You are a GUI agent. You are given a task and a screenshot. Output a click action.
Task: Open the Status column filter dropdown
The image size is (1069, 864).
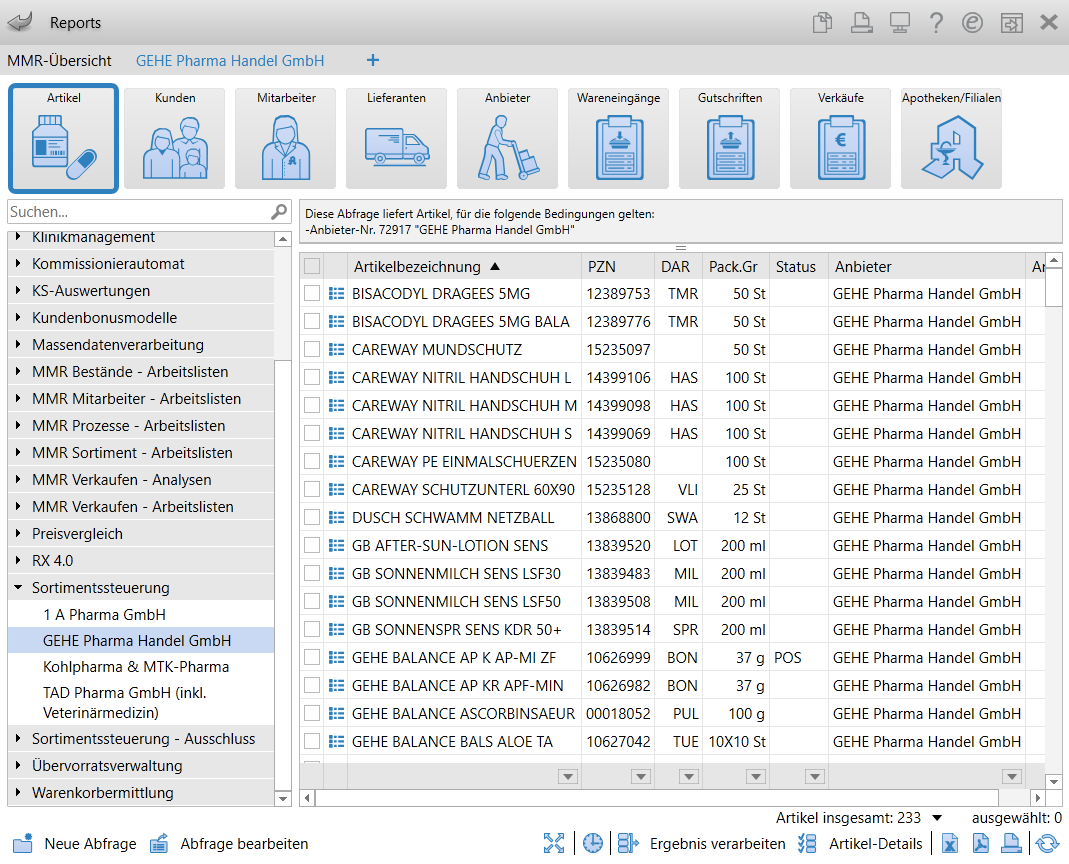815,776
